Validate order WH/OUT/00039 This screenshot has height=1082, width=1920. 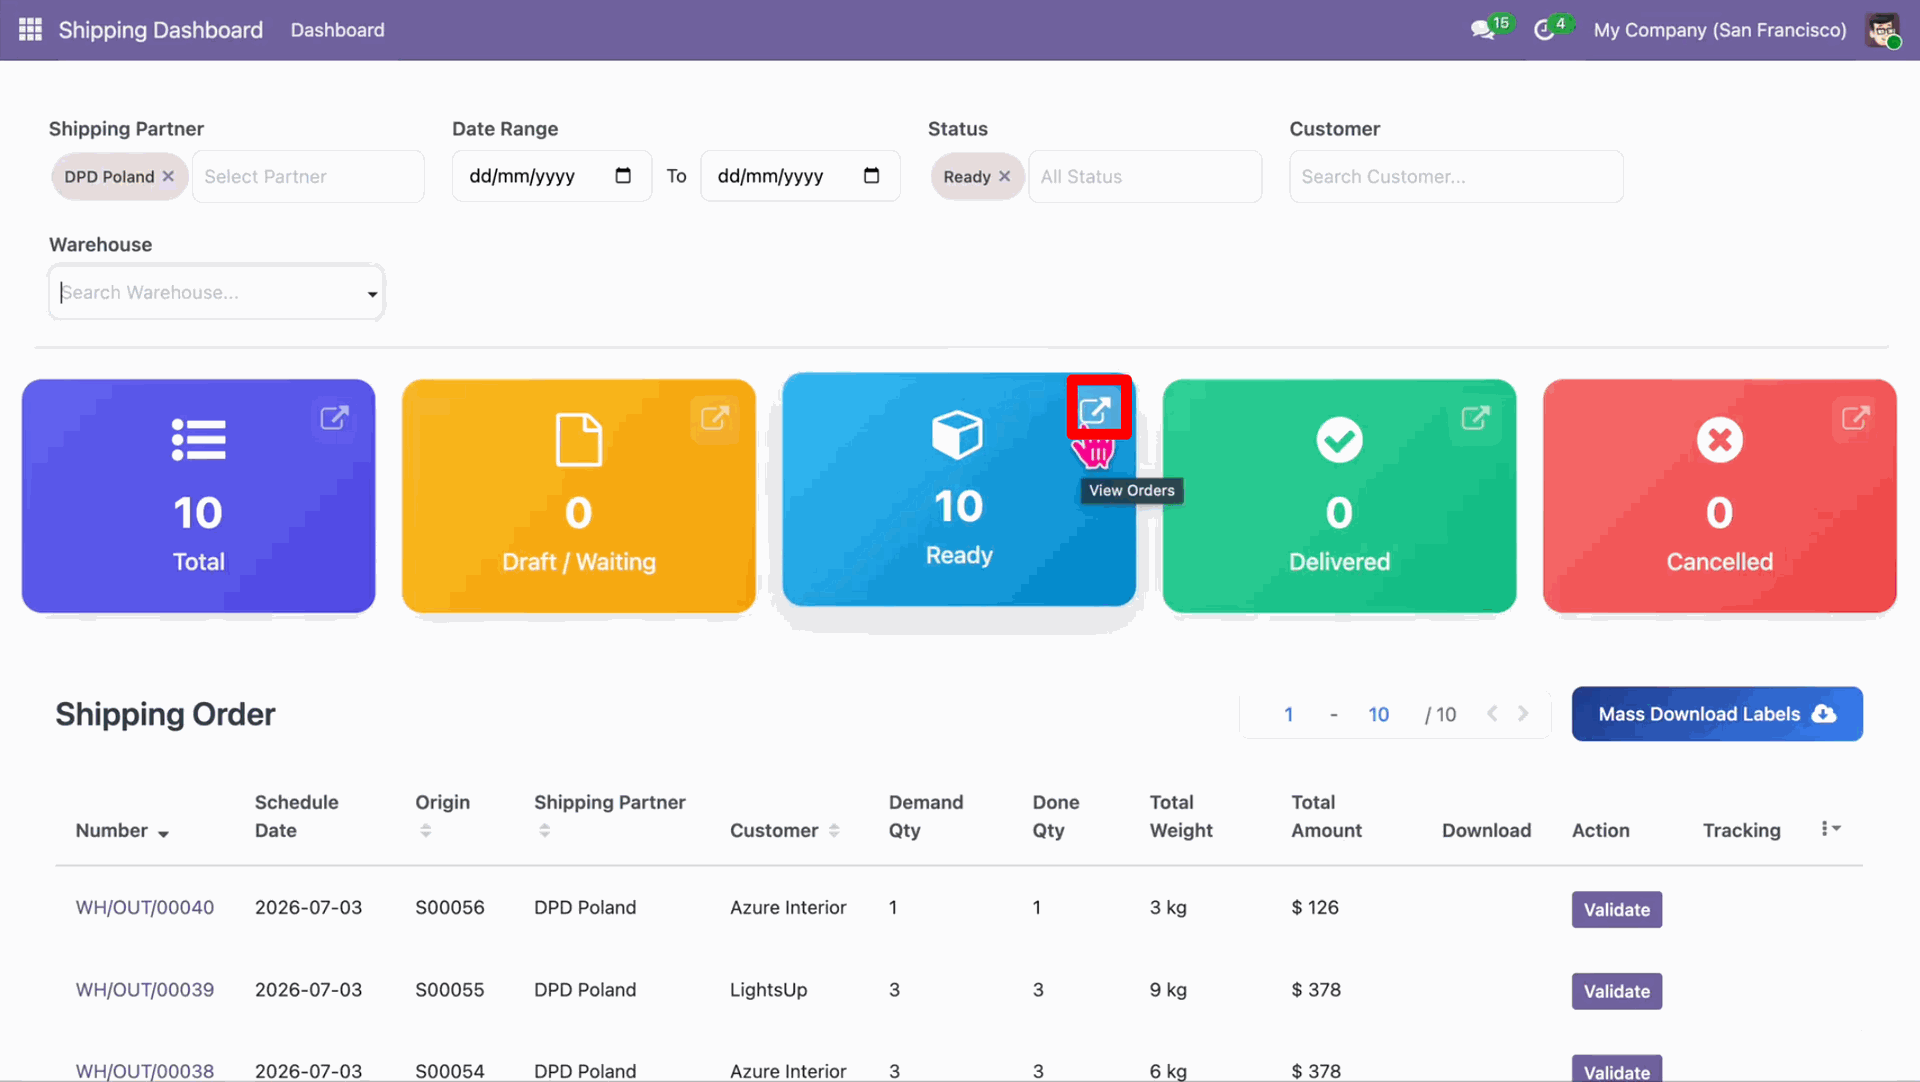click(1616, 991)
